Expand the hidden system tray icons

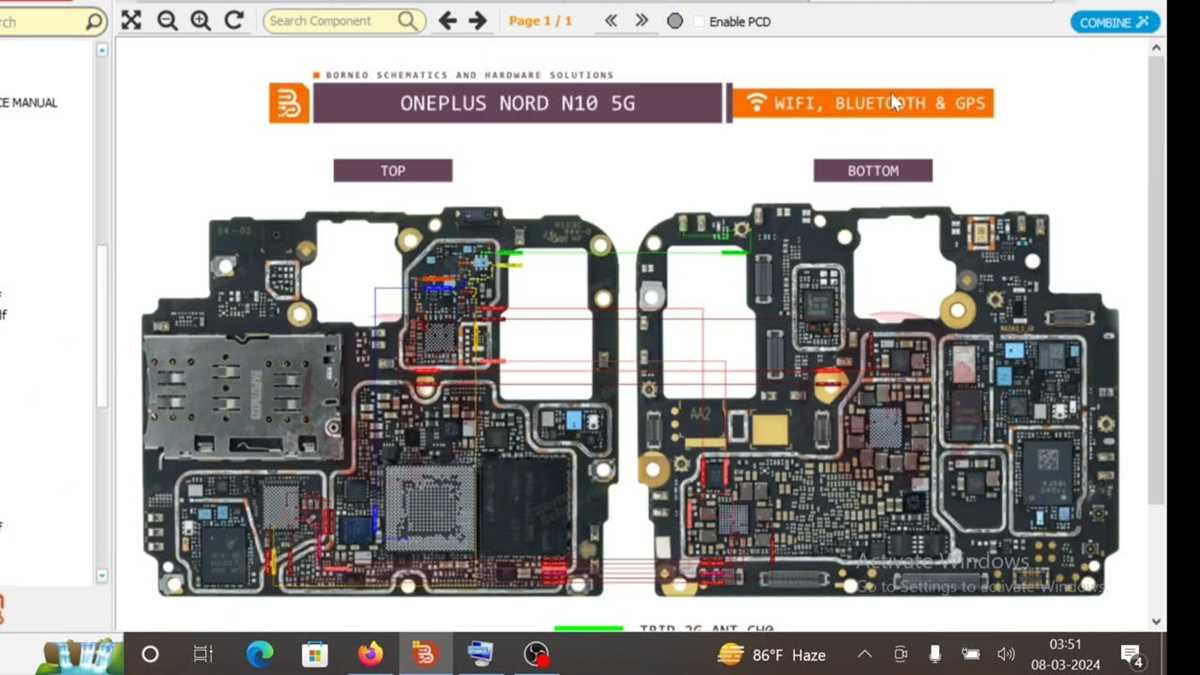tap(865, 655)
